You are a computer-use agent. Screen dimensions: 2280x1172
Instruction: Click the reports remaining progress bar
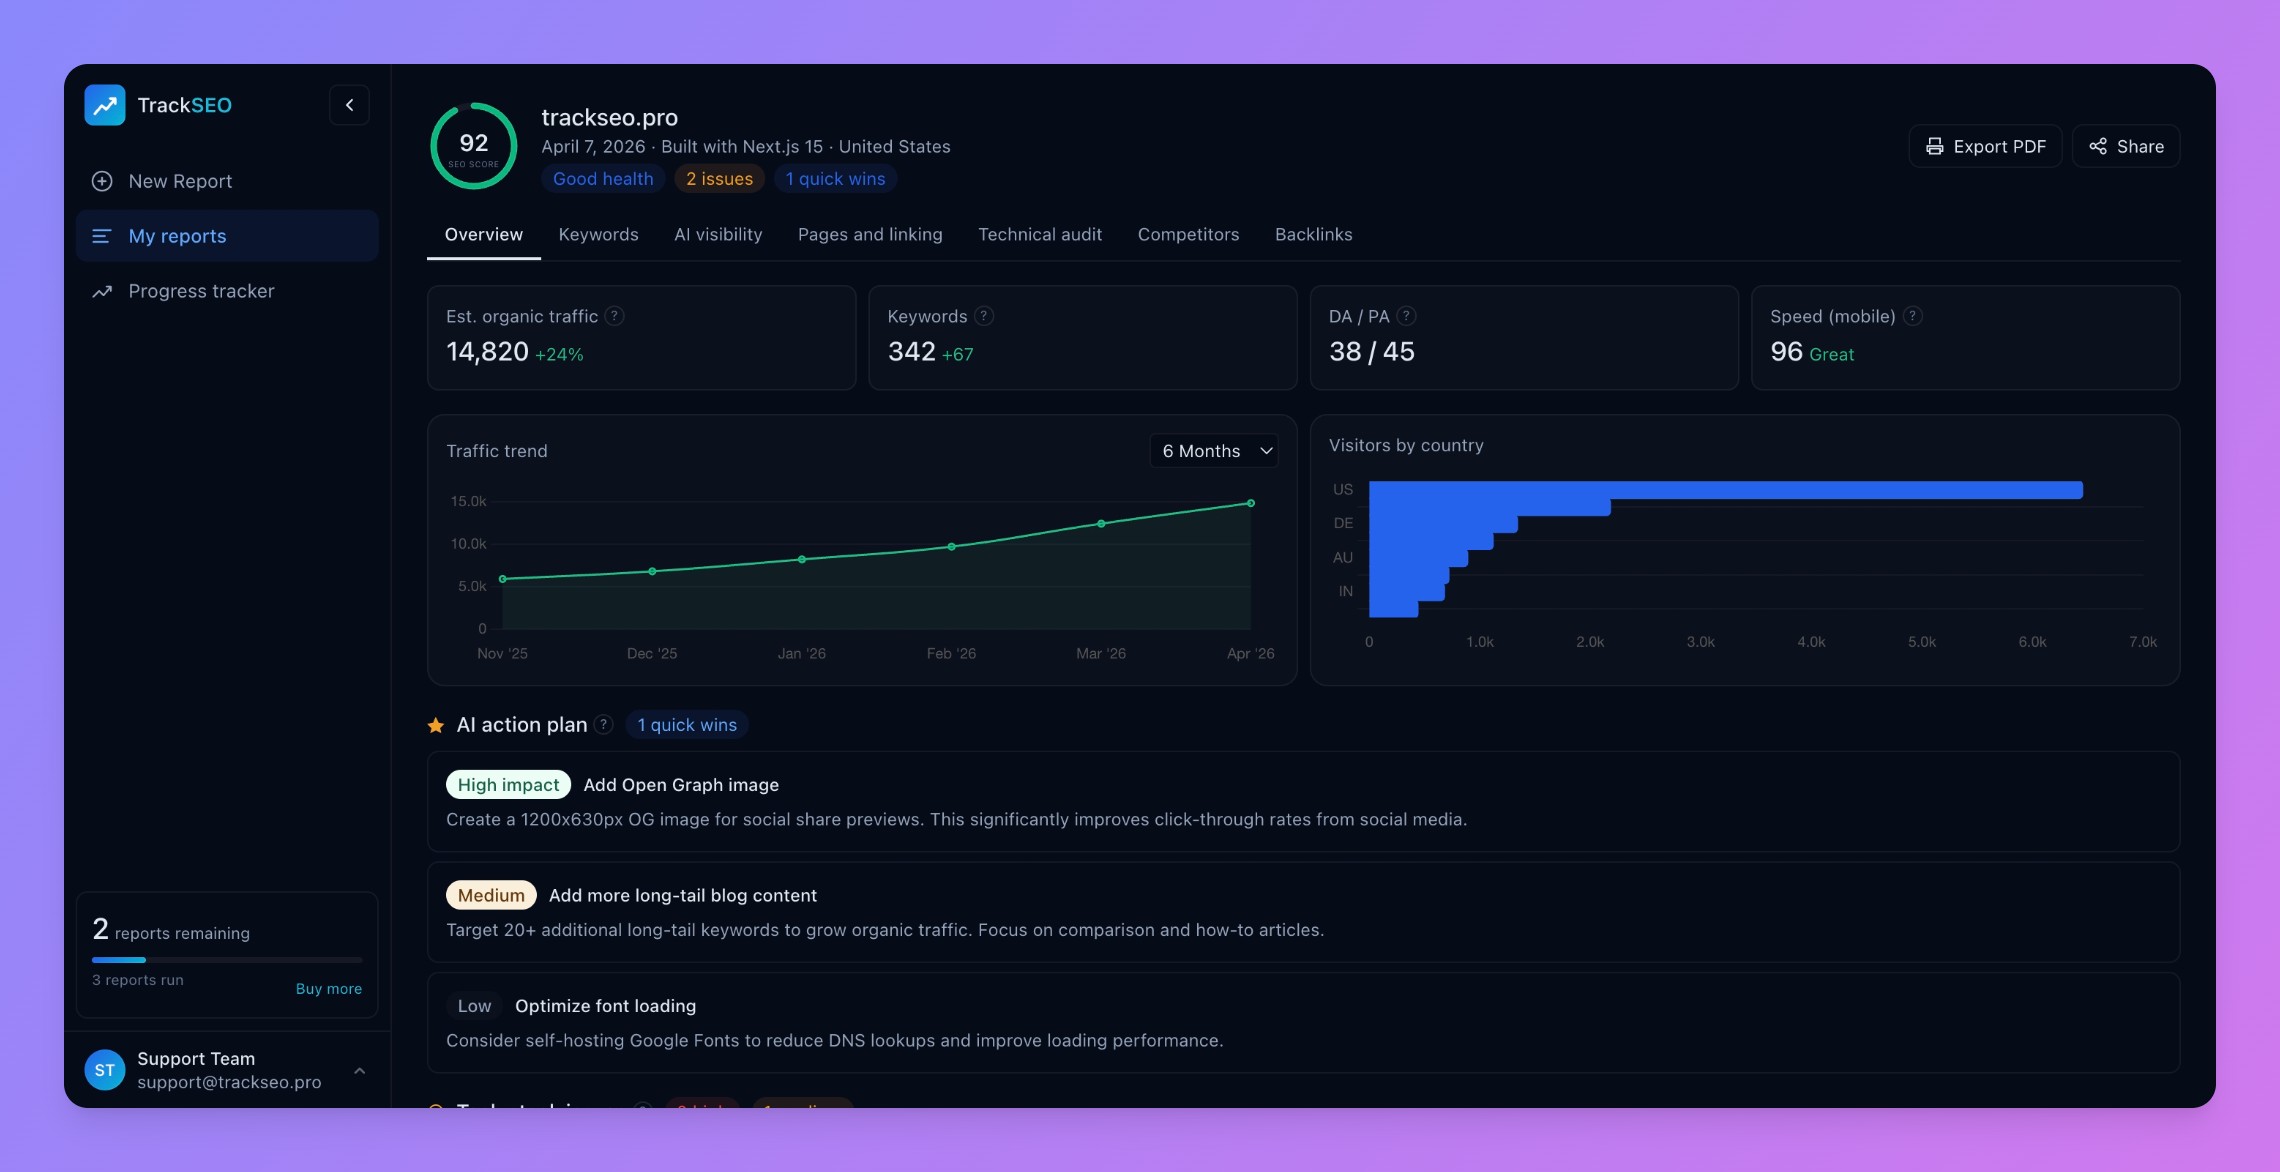(227, 960)
